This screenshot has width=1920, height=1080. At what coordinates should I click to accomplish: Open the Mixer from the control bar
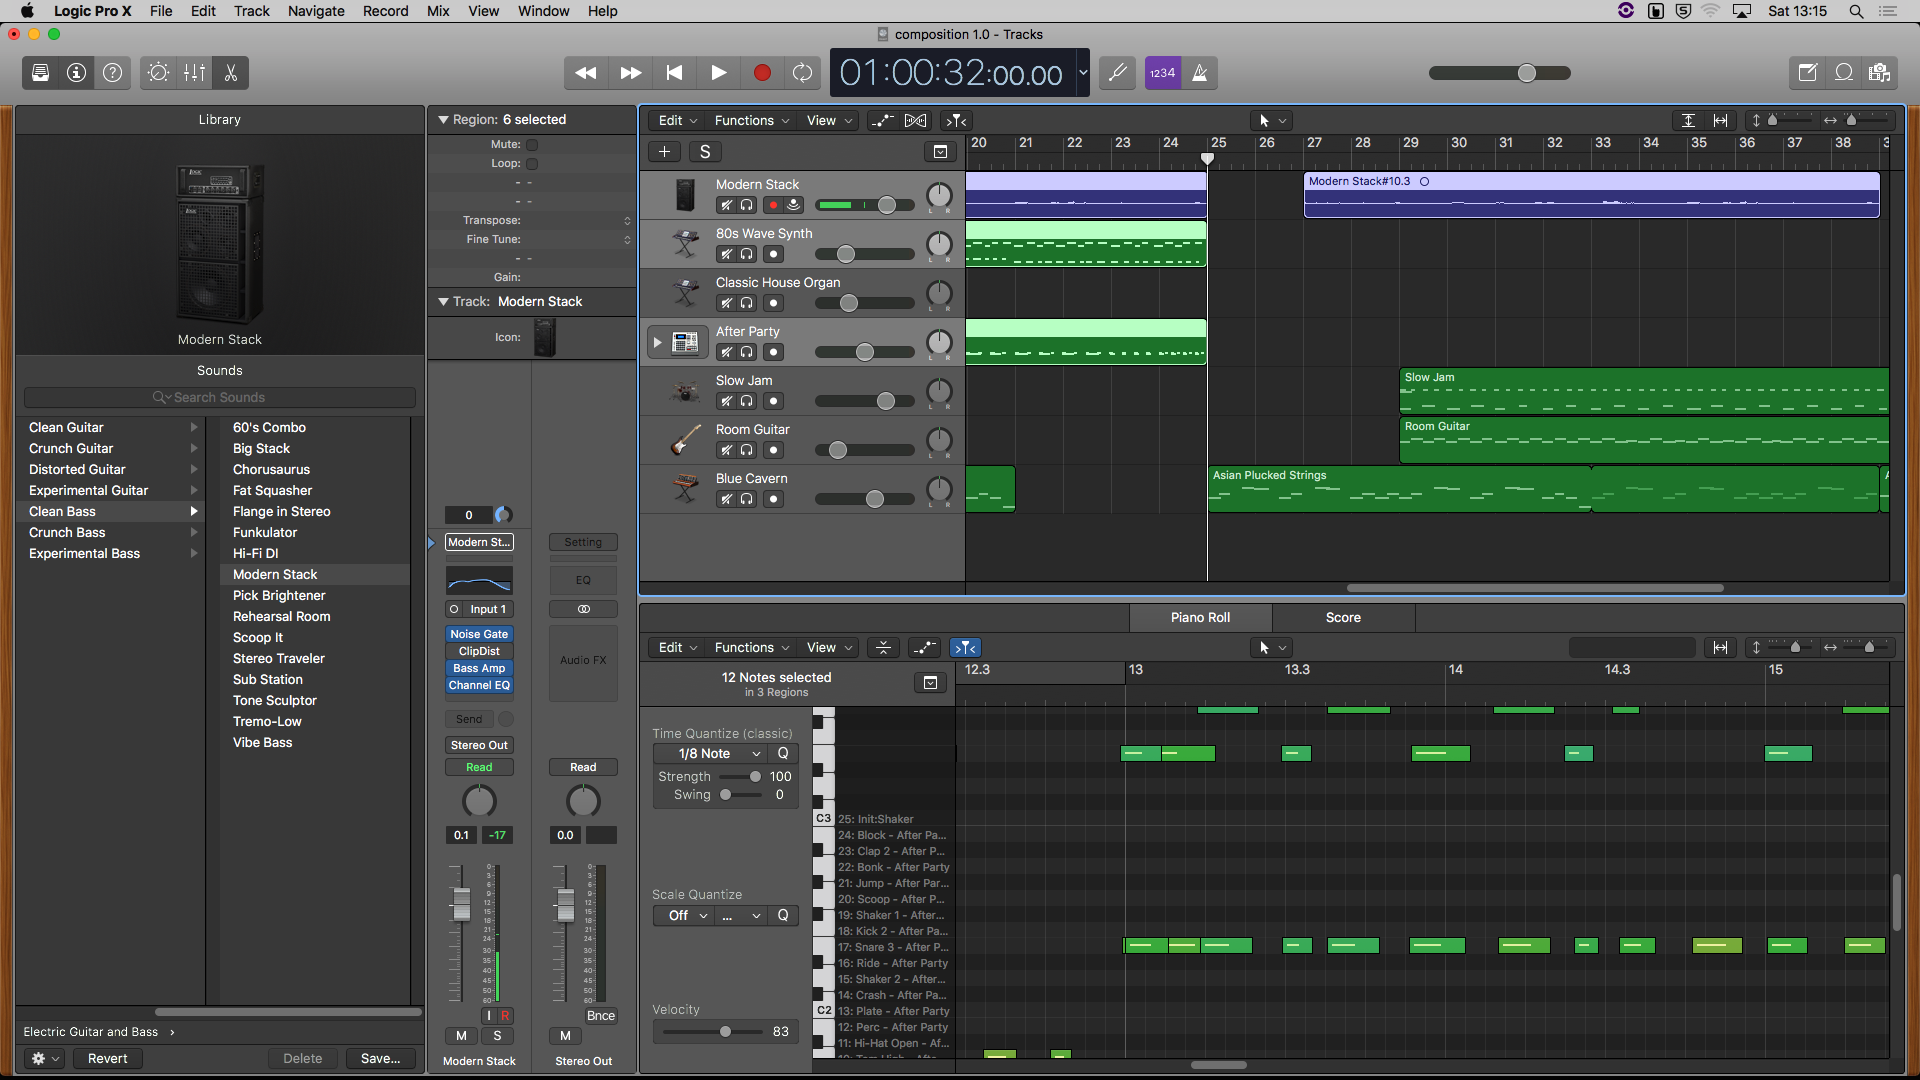tap(195, 73)
